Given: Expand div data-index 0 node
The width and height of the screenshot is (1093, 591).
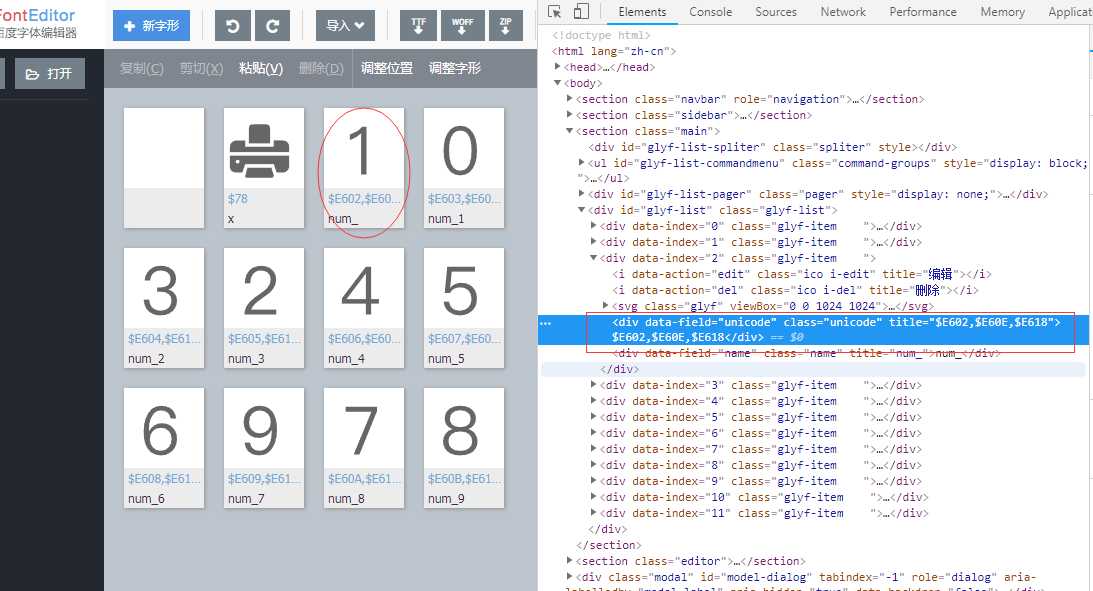Looking at the screenshot, I should pos(593,226).
